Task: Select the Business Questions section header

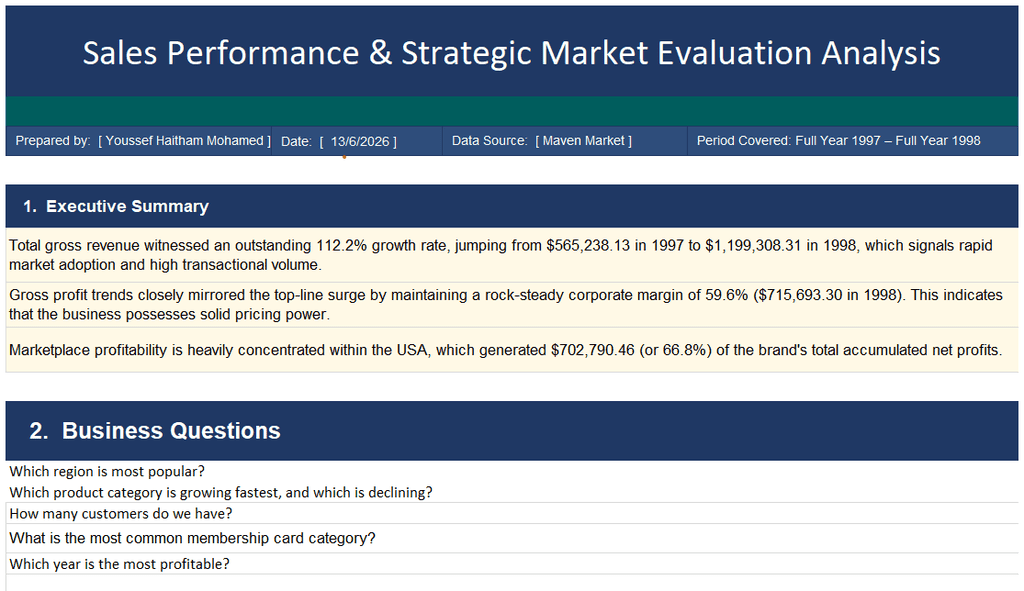Action: (511, 431)
